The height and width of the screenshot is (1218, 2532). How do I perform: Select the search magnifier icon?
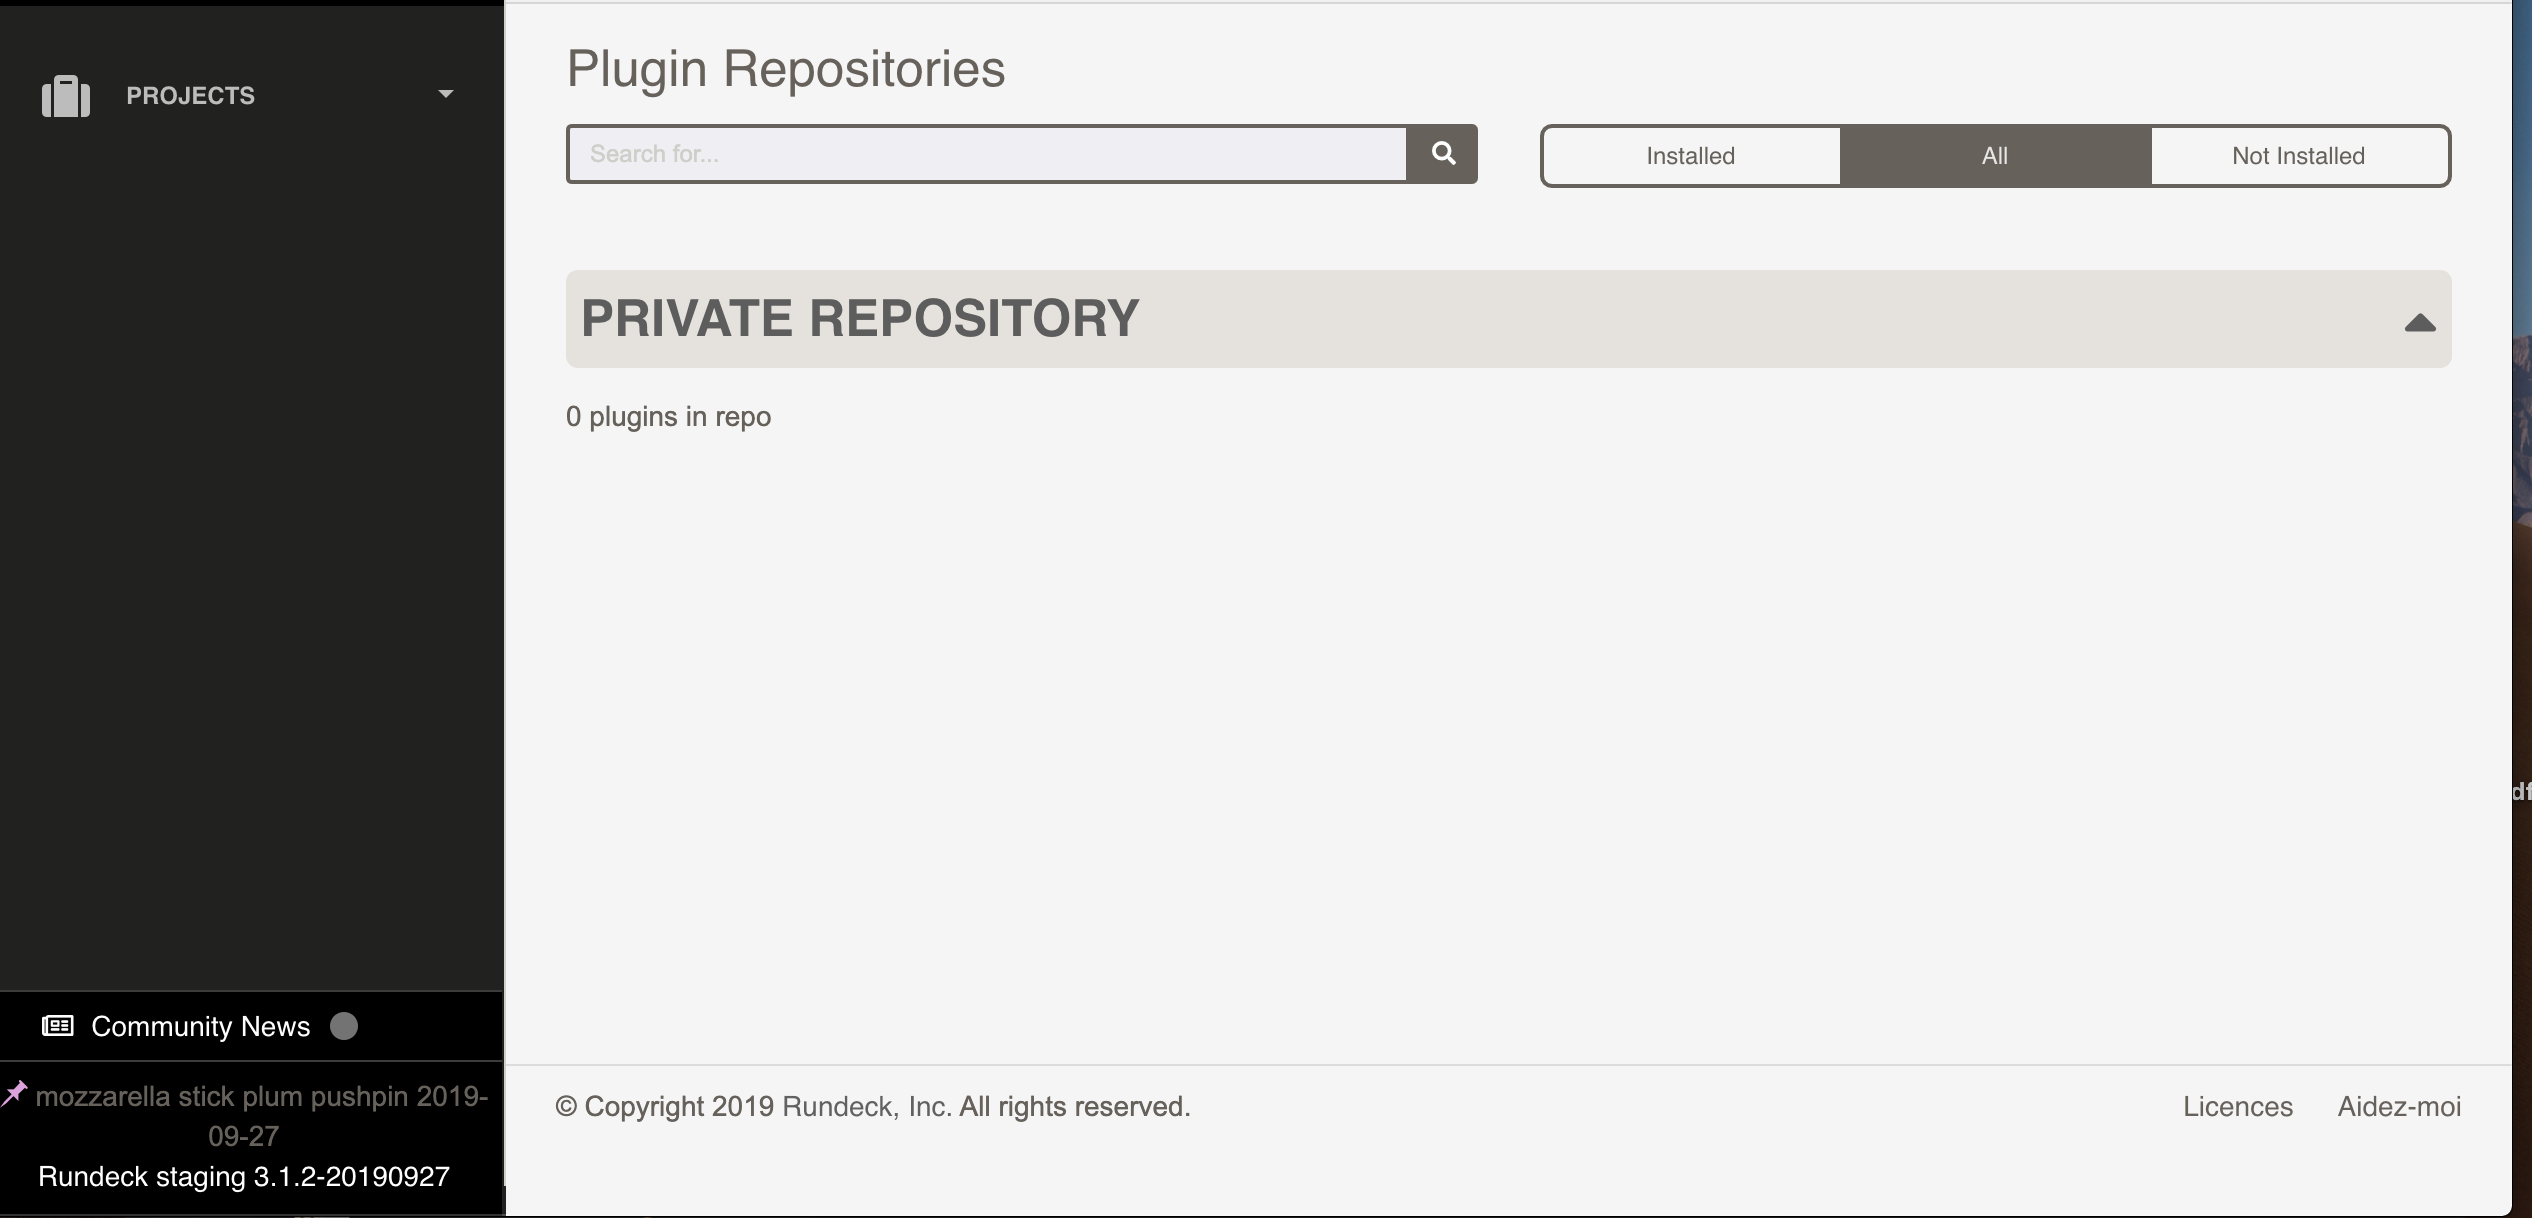1442,153
